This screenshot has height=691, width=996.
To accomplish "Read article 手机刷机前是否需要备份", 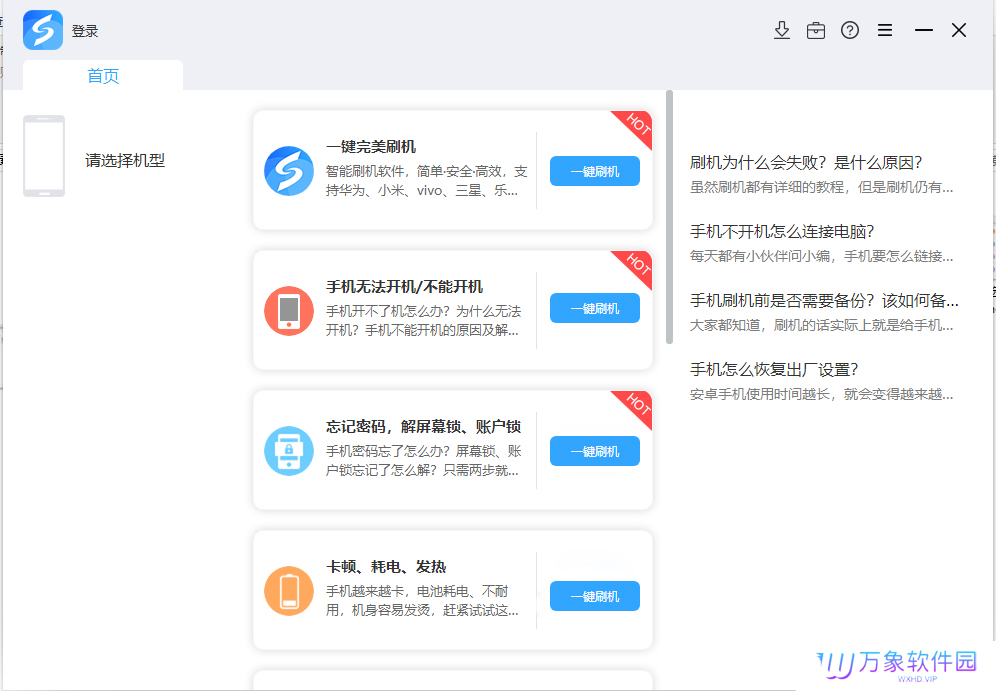I will 824,300.
